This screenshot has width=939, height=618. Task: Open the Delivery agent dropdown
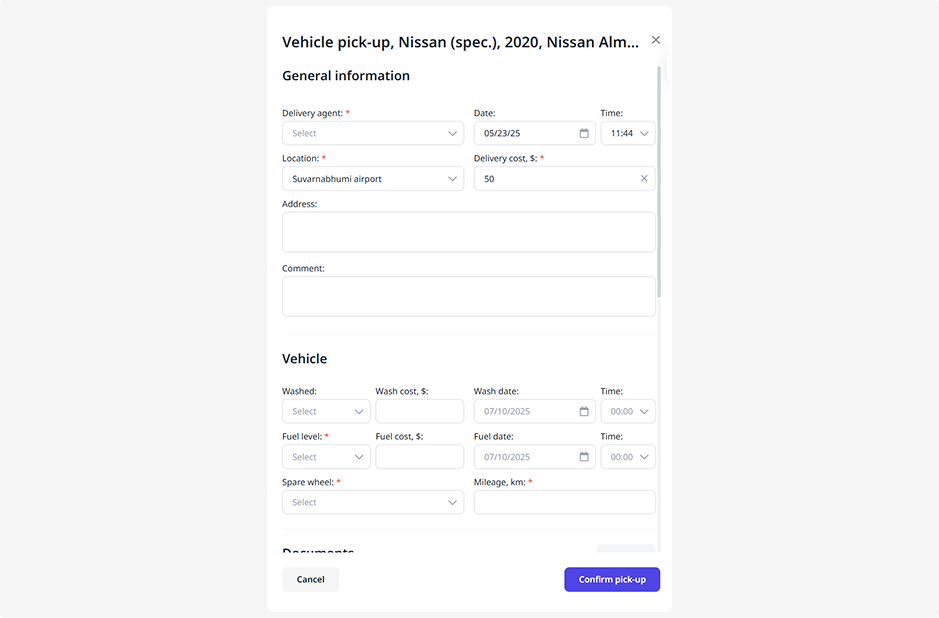(x=372, y=133)
